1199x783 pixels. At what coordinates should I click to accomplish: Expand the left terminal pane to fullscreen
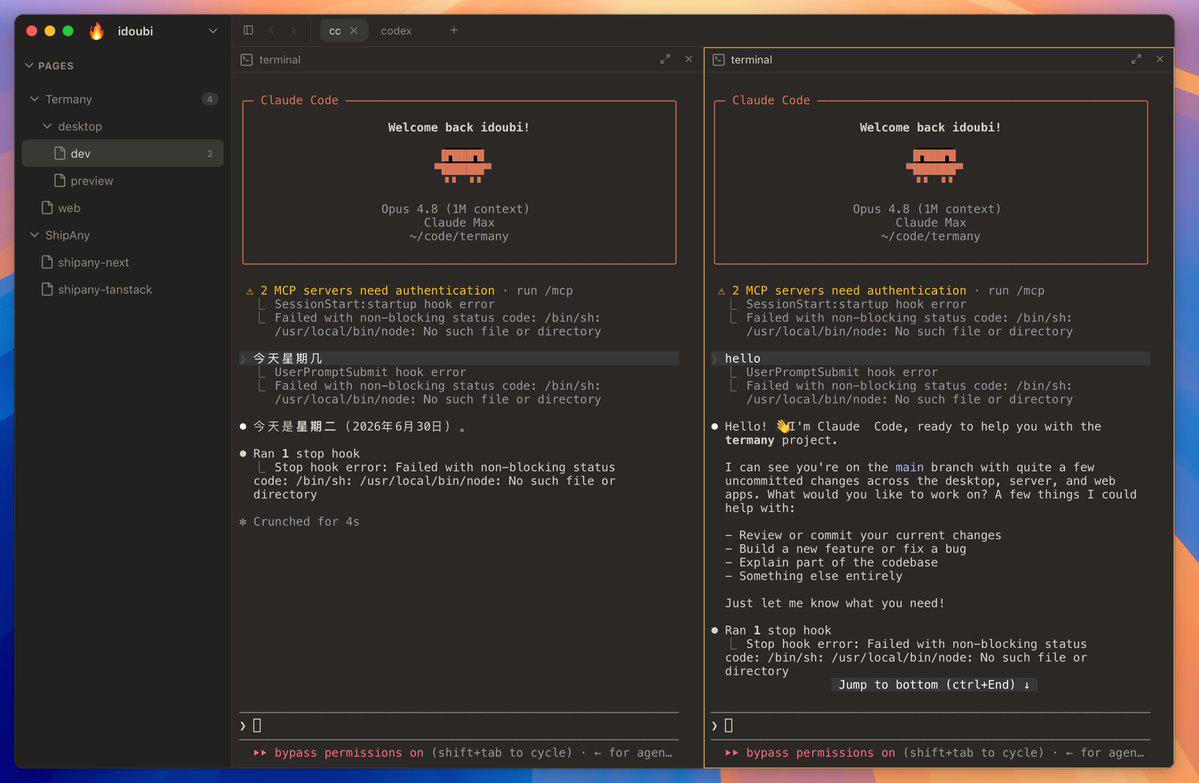coord(664,59)
